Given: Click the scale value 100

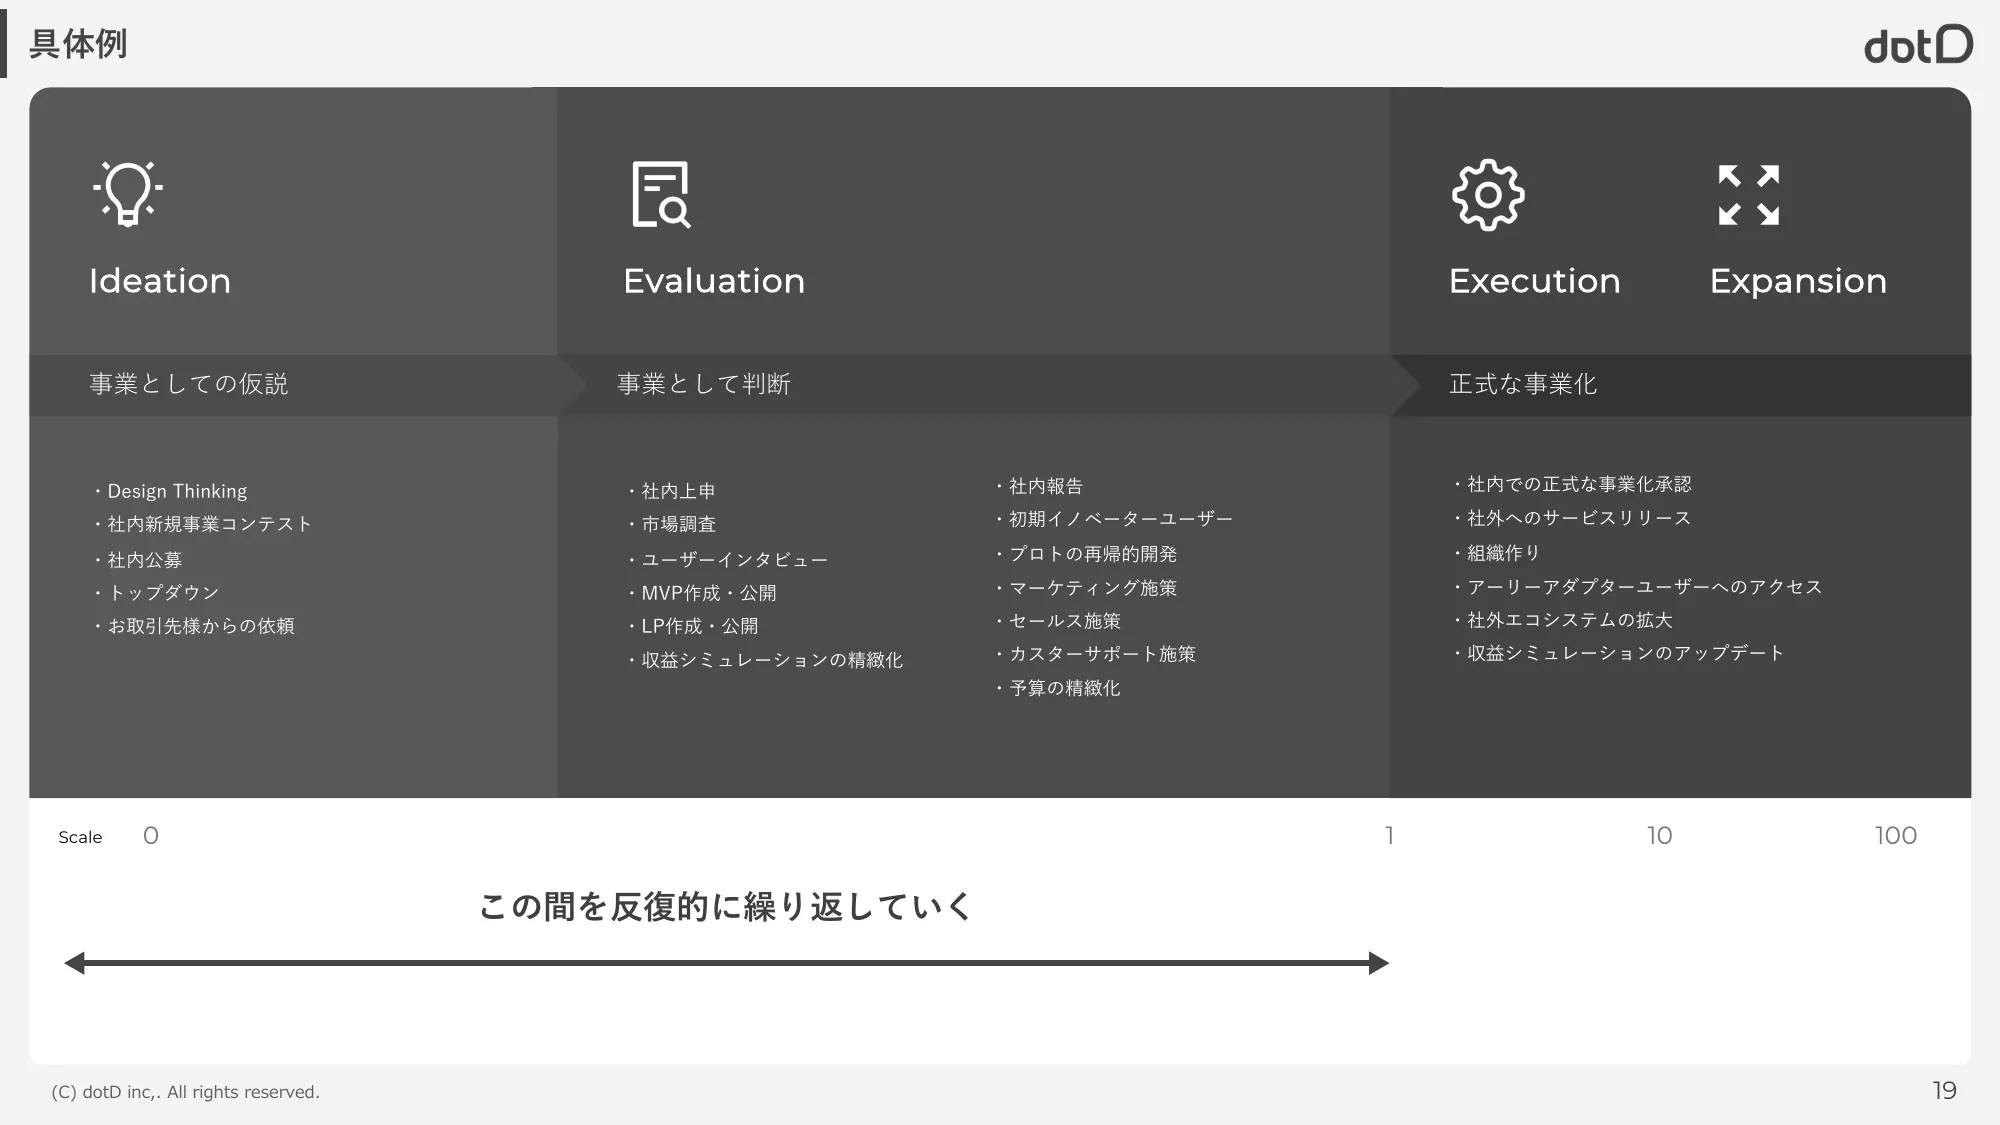Looking at the screenshot, I should coord(1896,836).
